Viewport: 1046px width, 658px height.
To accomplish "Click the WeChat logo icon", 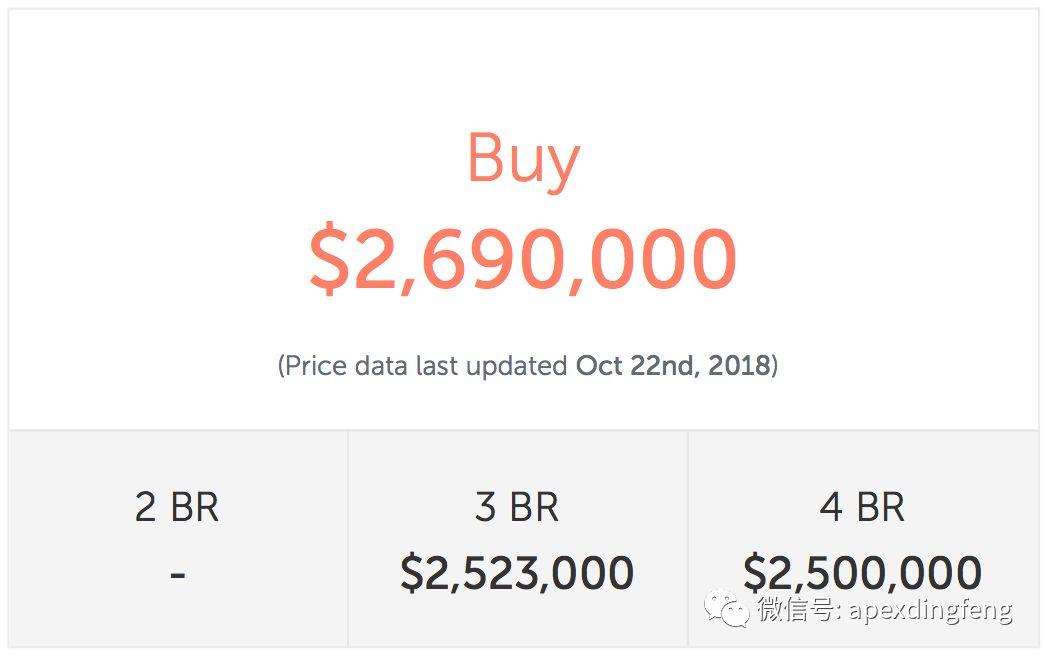I will tap(726, 608).
